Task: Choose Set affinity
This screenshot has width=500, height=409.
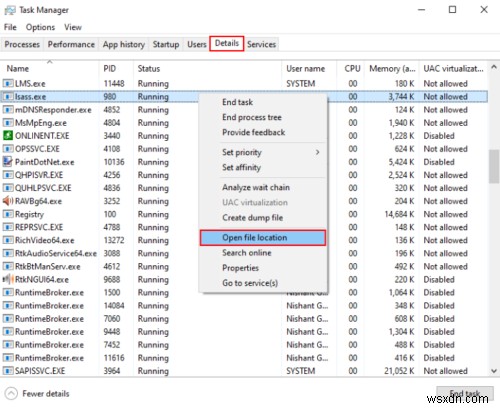Action: (263, 167)
